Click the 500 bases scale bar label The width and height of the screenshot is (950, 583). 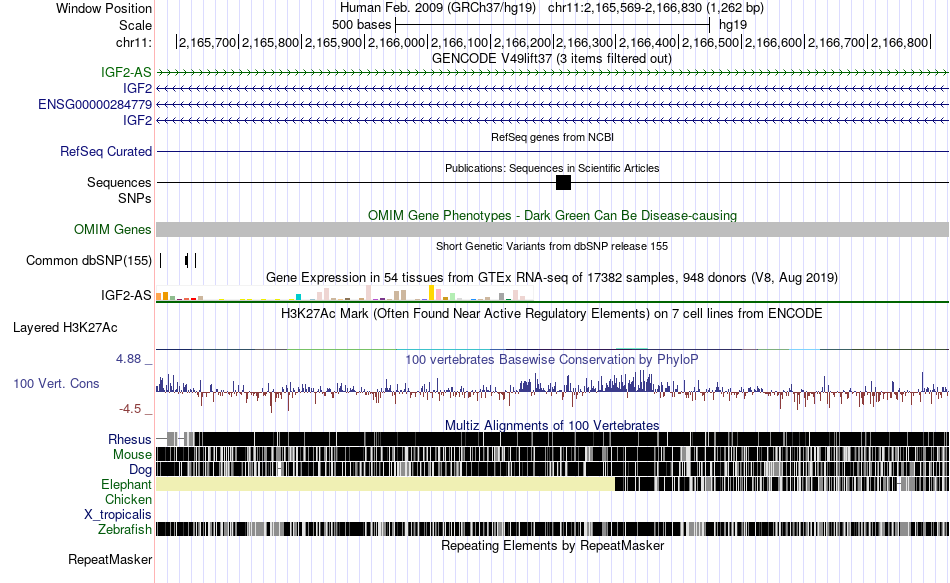pyautogui.click(x=362, y=25)
